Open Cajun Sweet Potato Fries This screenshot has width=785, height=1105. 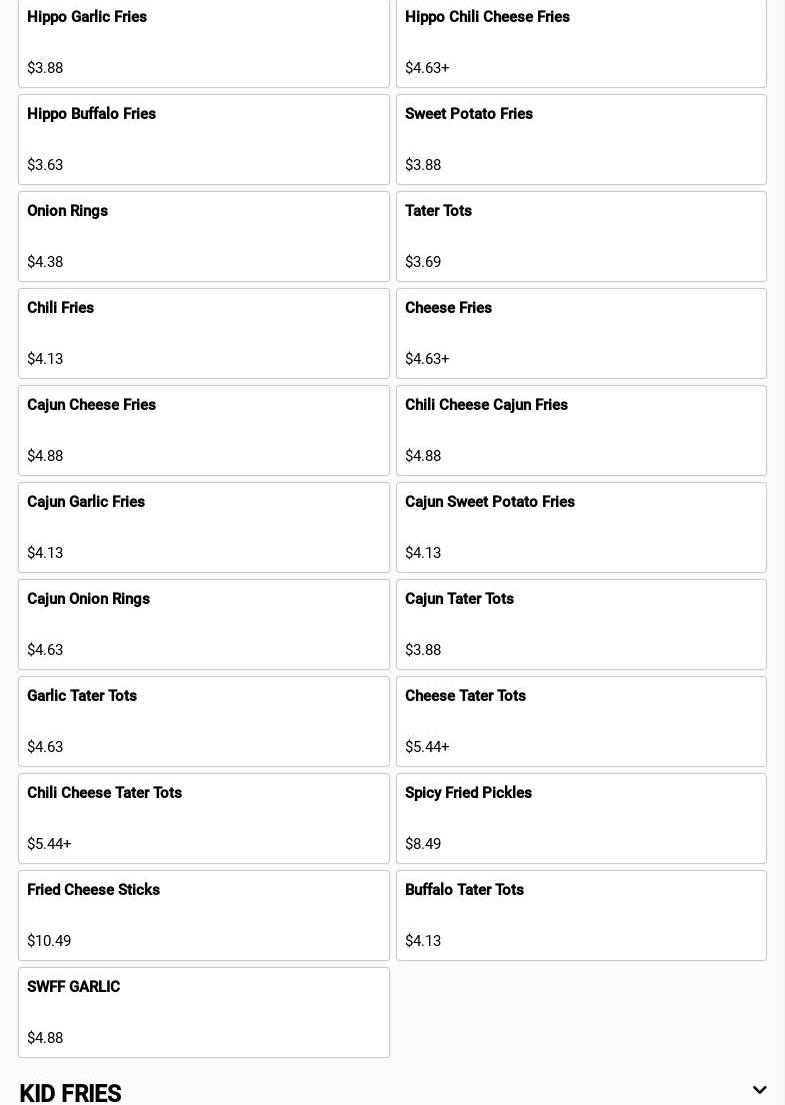click(x=581, y=527)
